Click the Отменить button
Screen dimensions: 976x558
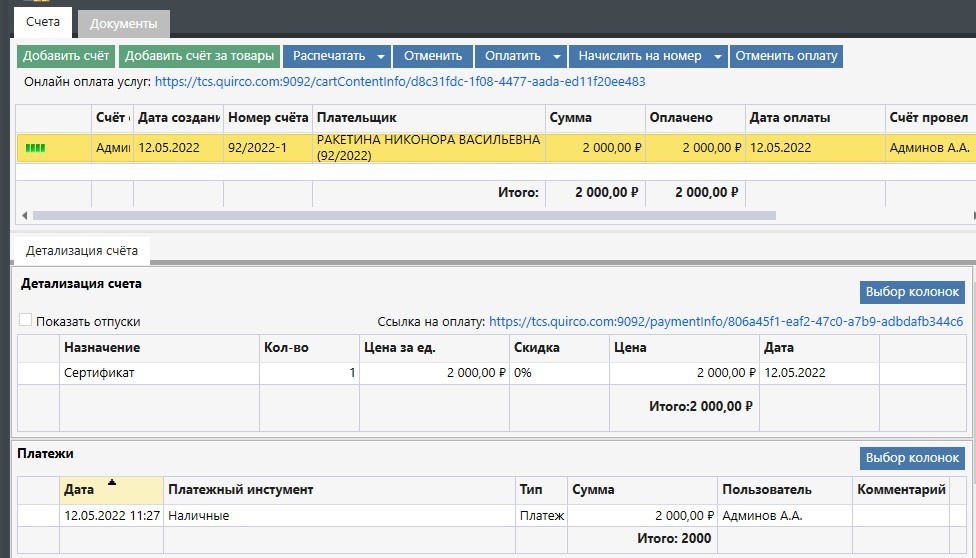tap(433, 56)
